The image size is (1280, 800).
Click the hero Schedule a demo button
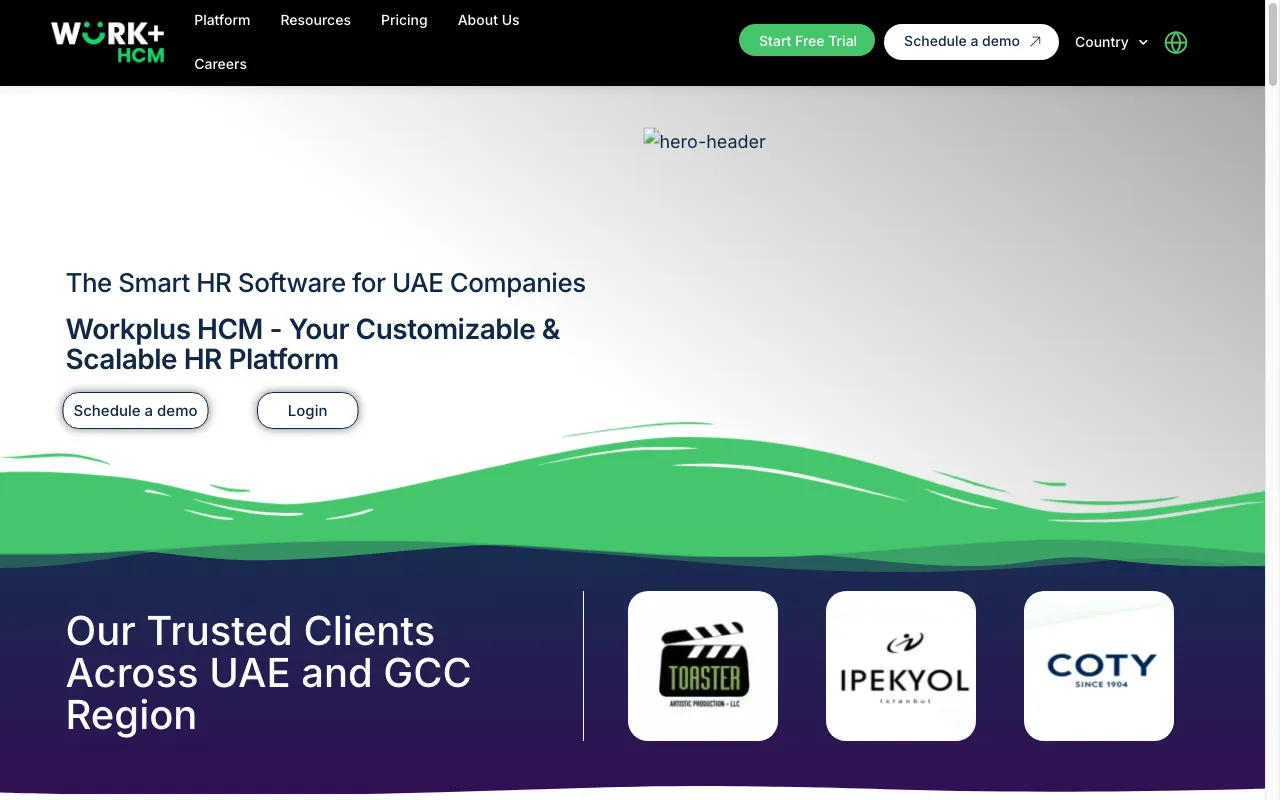point(135,411)
